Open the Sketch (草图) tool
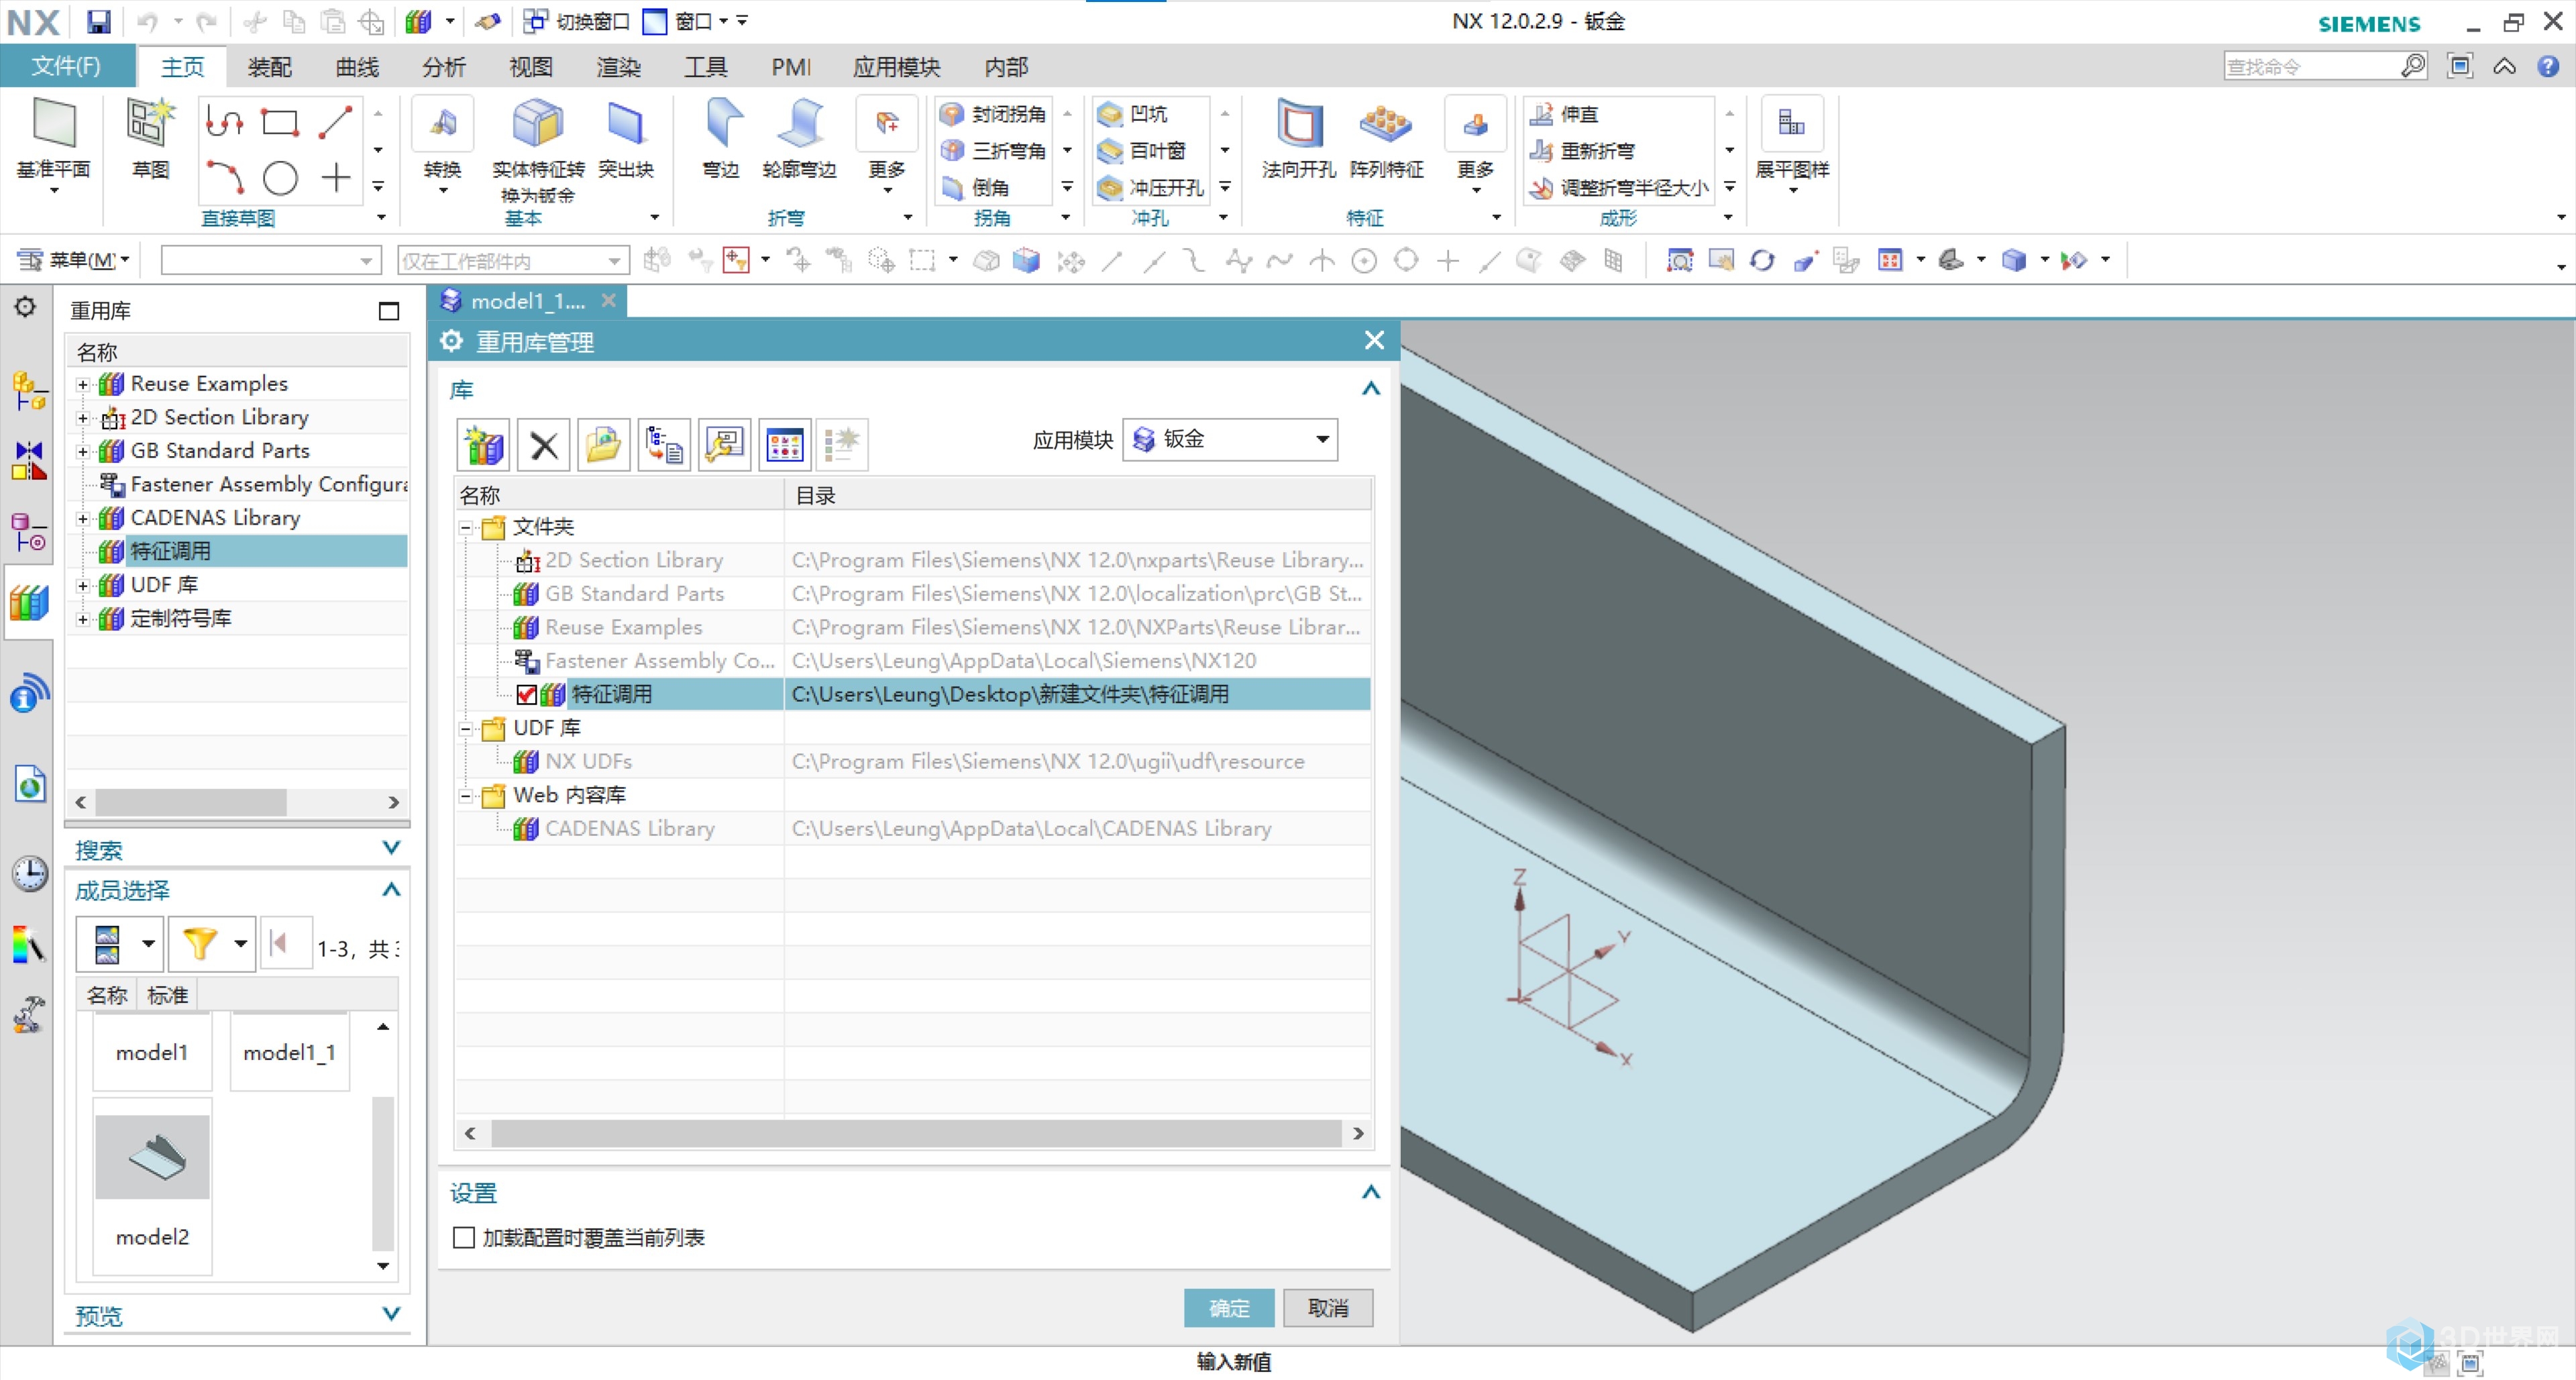This screenshot has width=2576, height=1380. 150,138
